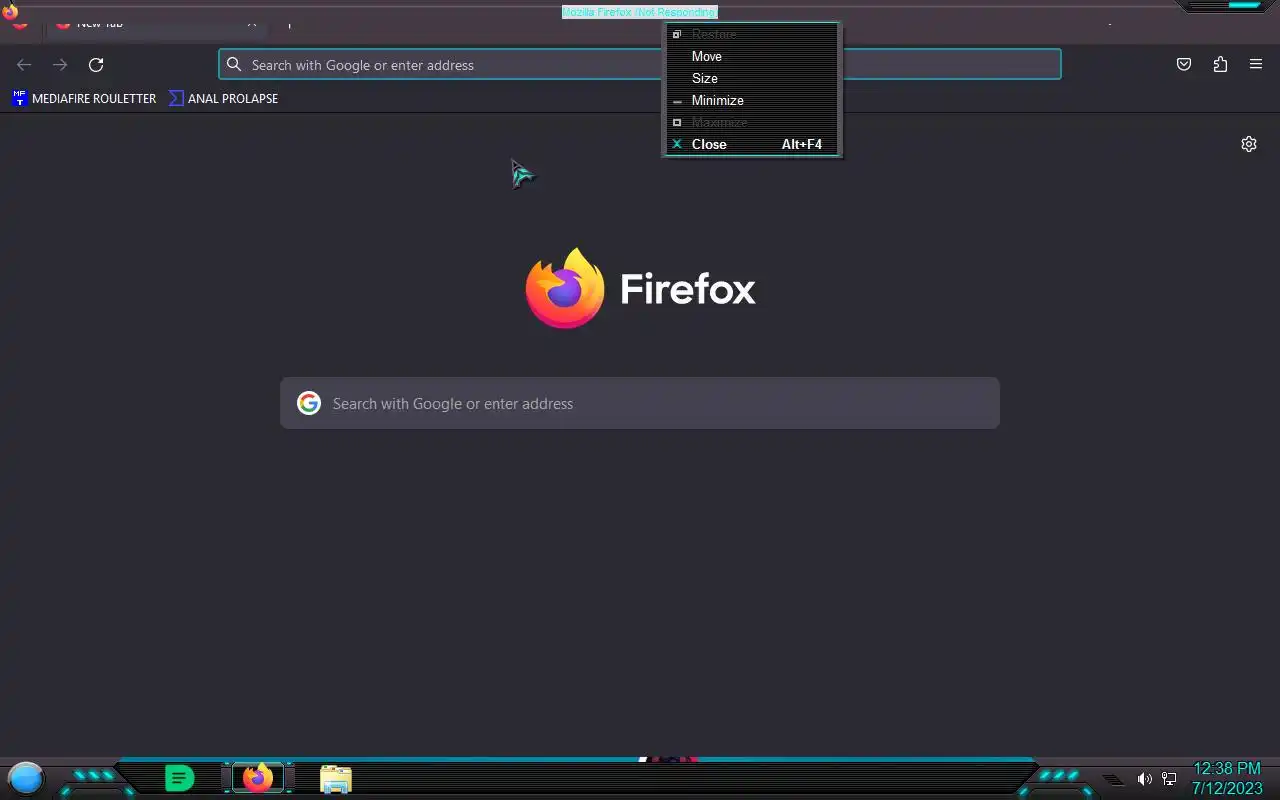Screen dimensions: 1280x800
Task: Open File Explorer from the taskbar
Action: point(336,779)
